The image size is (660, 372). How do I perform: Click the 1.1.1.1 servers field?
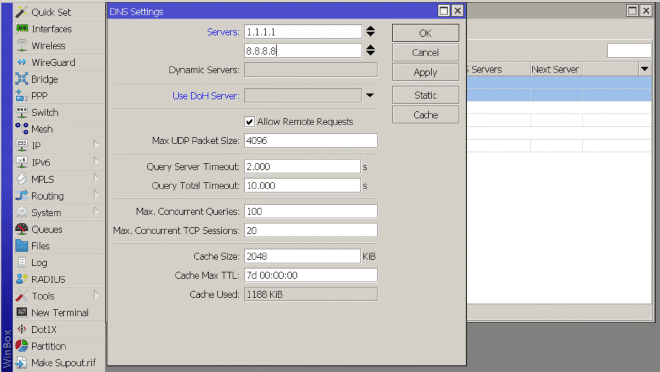click(x=303, y=32)
